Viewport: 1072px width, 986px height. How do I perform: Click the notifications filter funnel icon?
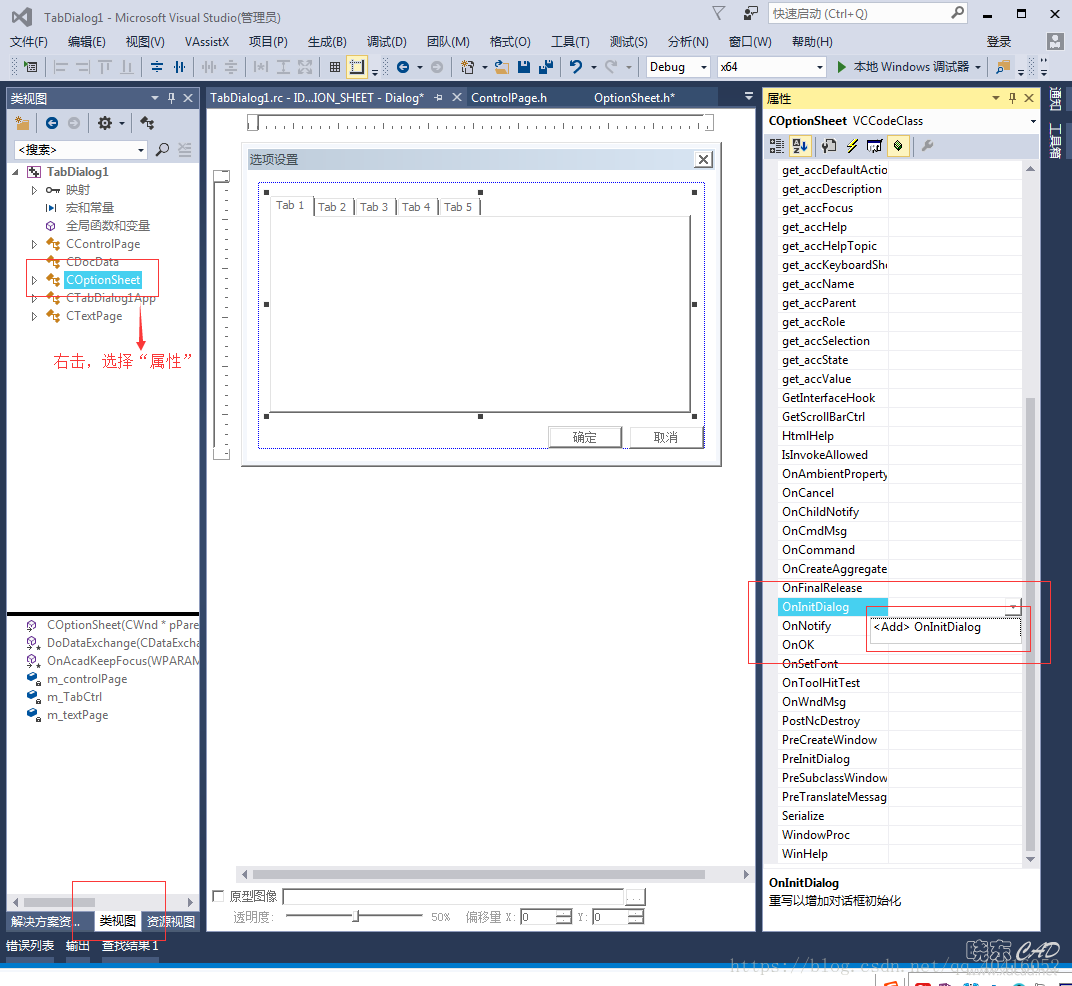718,13
